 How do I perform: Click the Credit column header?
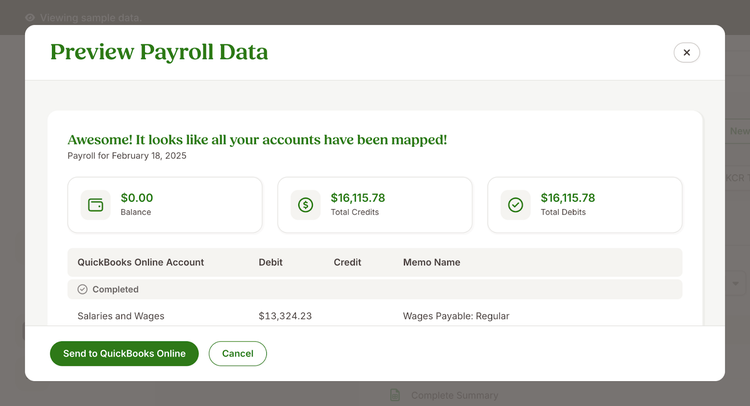coord(347,262)
